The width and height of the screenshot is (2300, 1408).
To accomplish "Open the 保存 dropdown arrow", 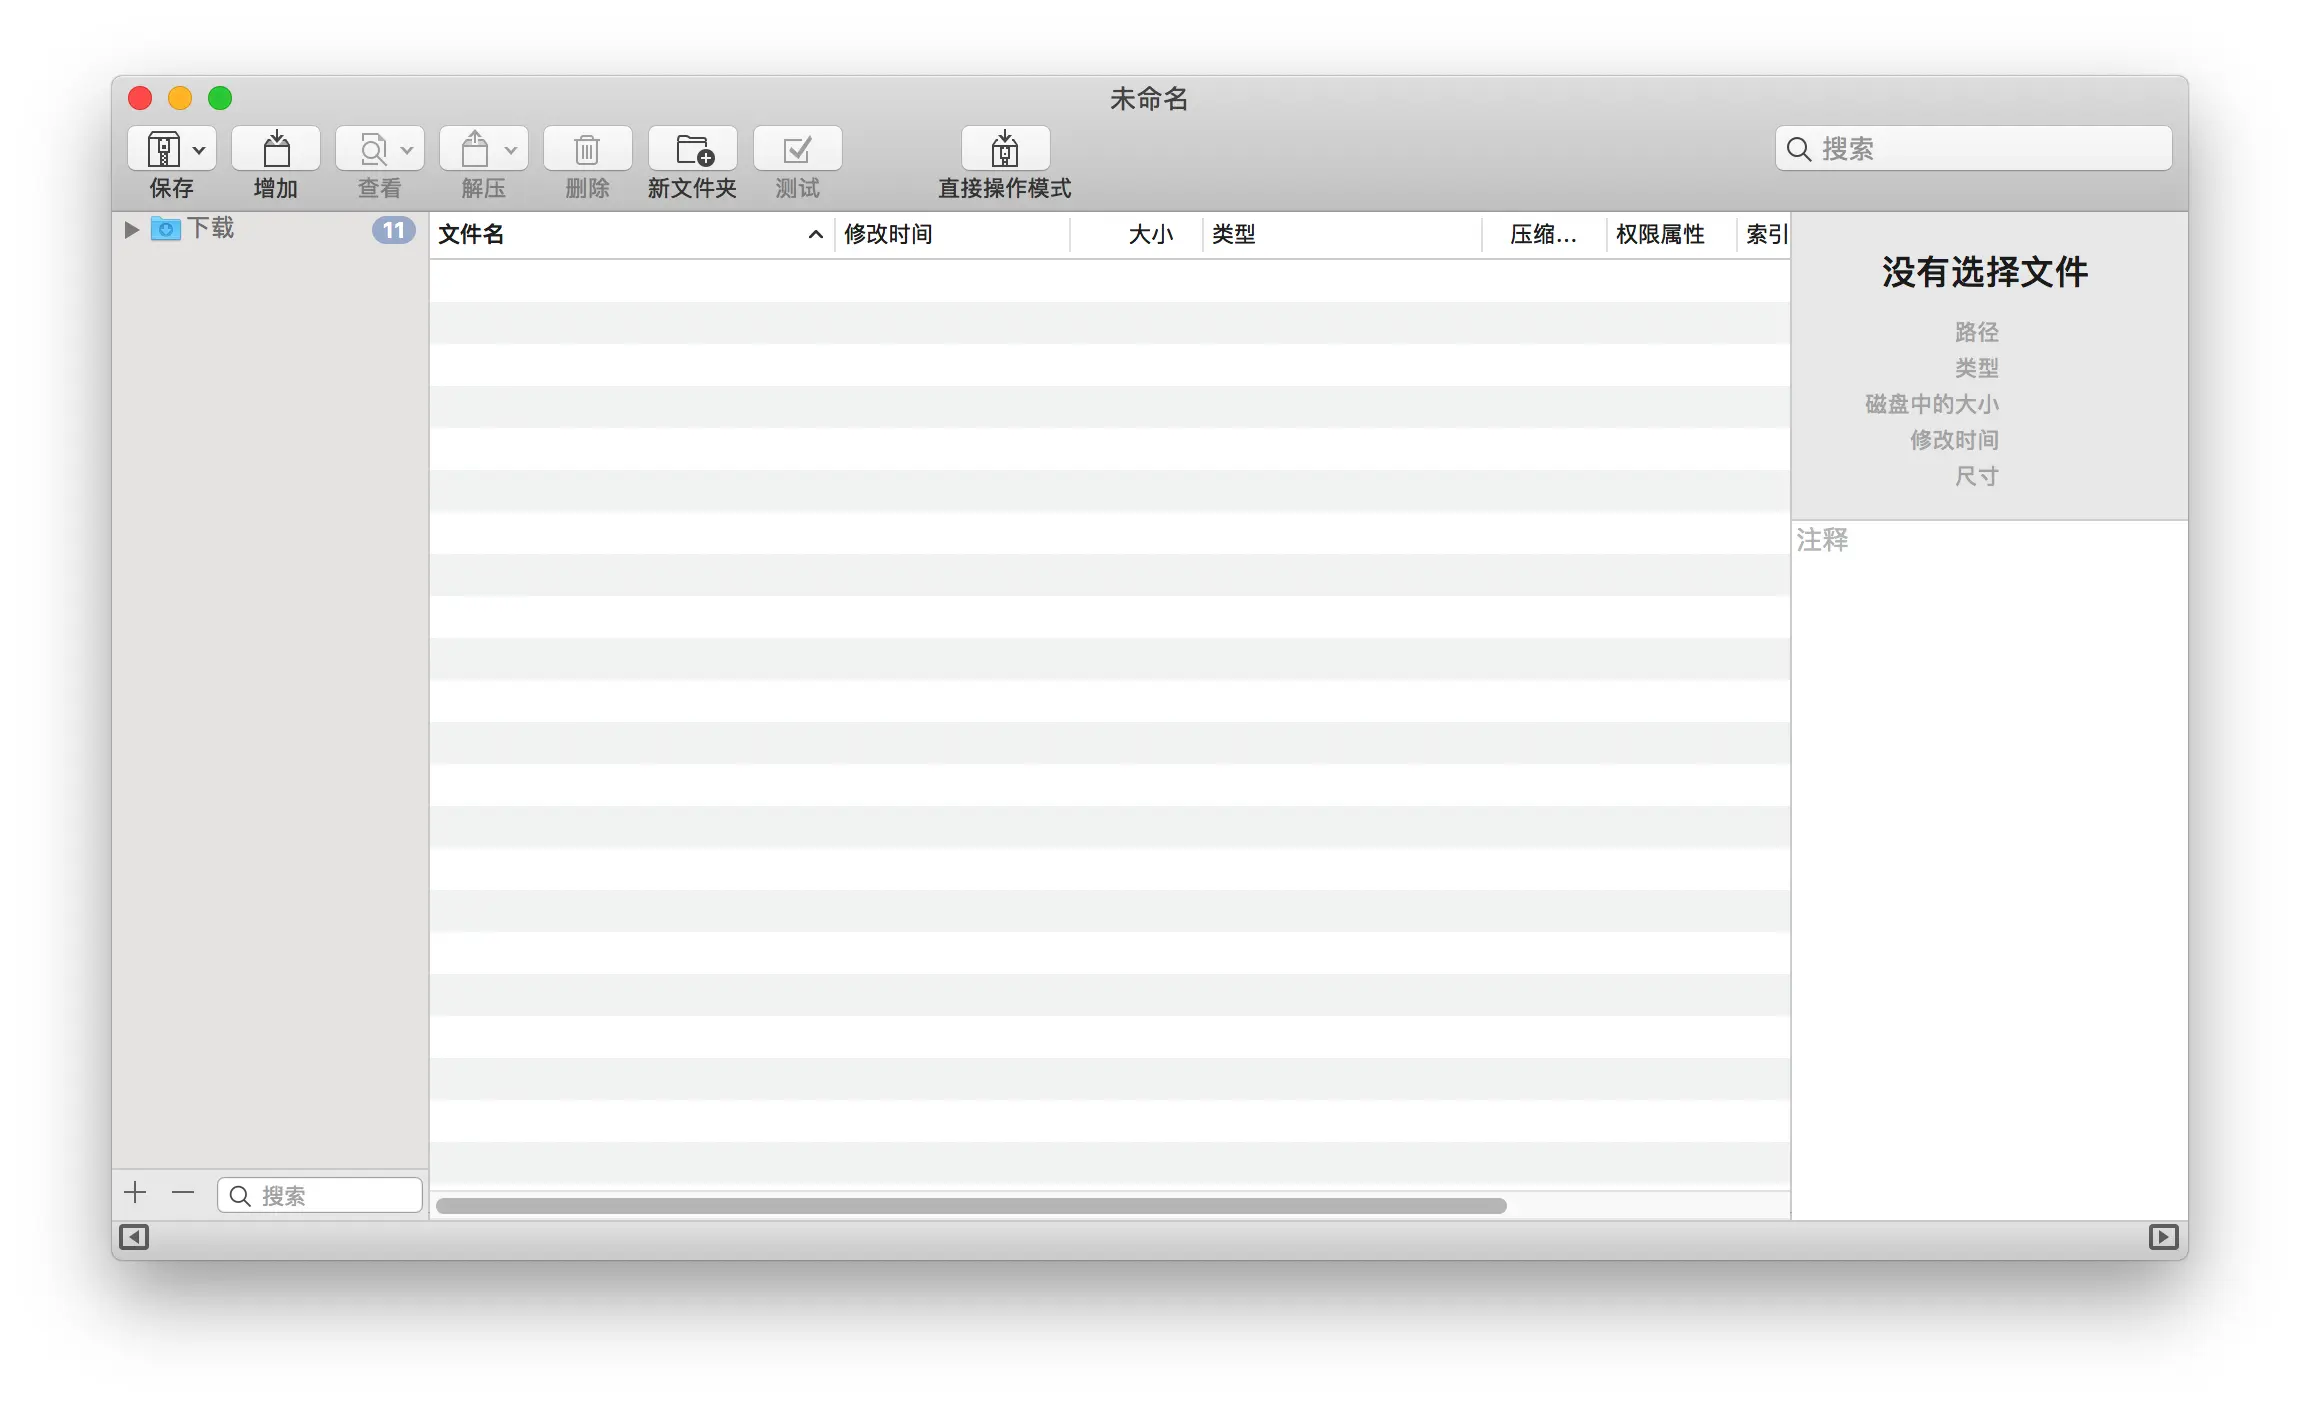I will [200, 150].
